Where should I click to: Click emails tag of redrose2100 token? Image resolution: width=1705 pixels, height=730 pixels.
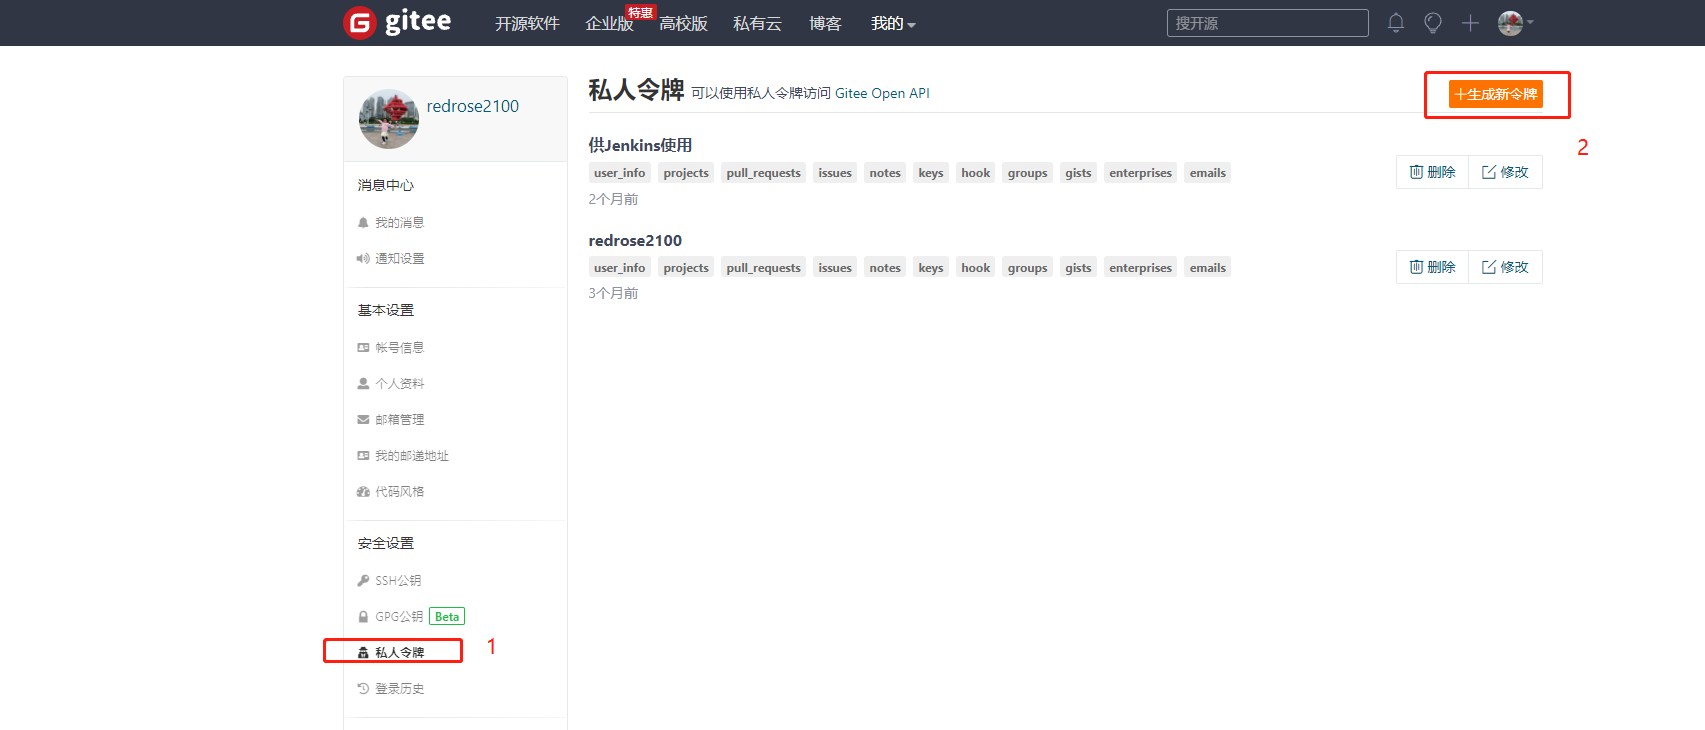click(x=1208, y=268)
